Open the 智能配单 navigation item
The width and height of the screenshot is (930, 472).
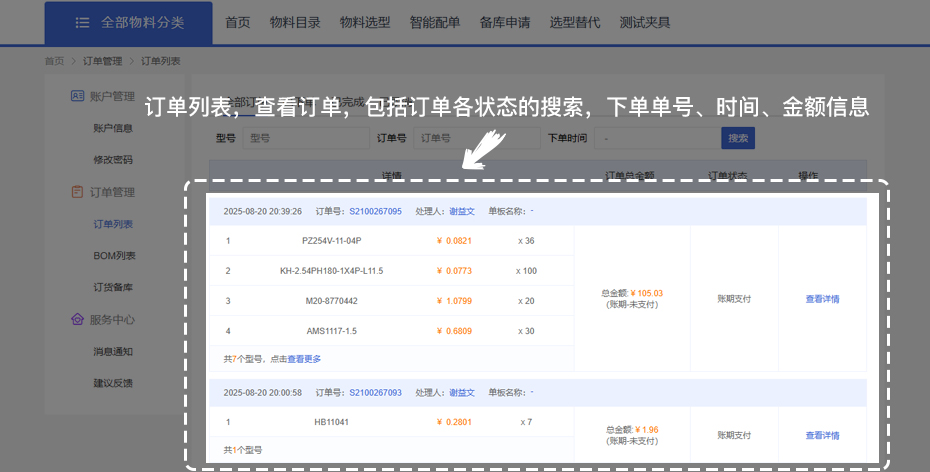(x=435, y=23)
